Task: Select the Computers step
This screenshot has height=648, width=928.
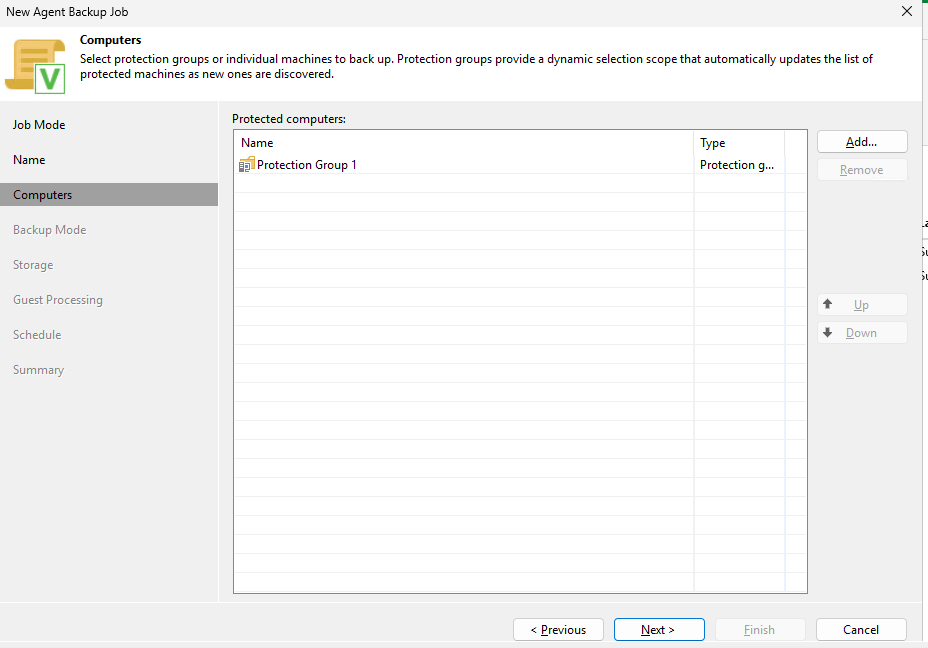Action: [x=109, y=195]
